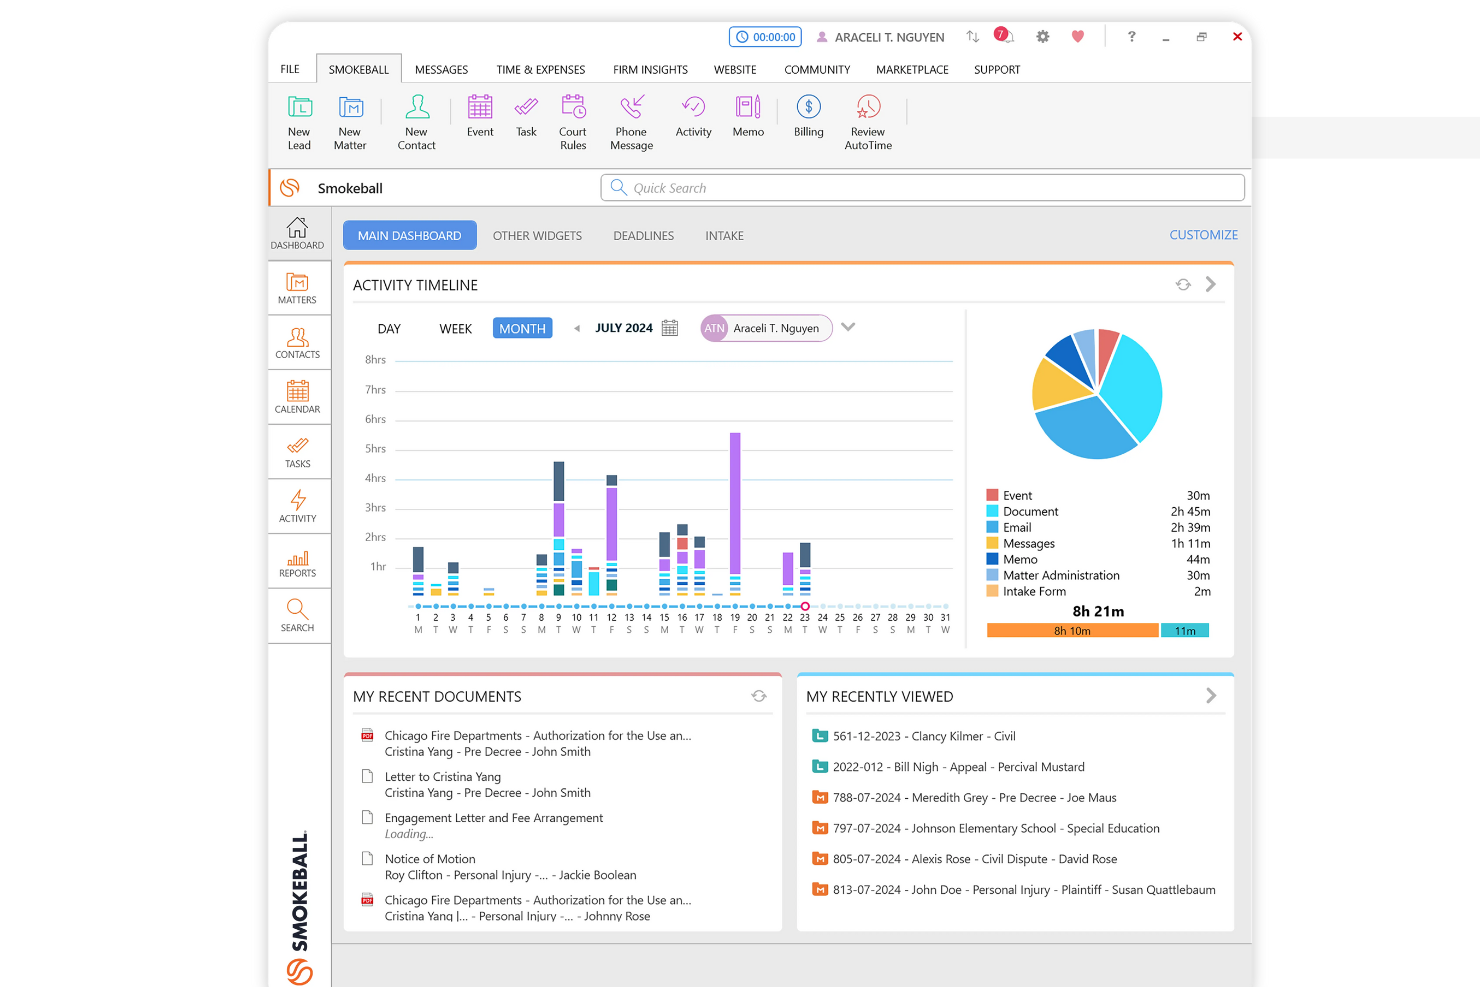
Task: Open the settings gear in the title bar
Action: click(1043, 36)
